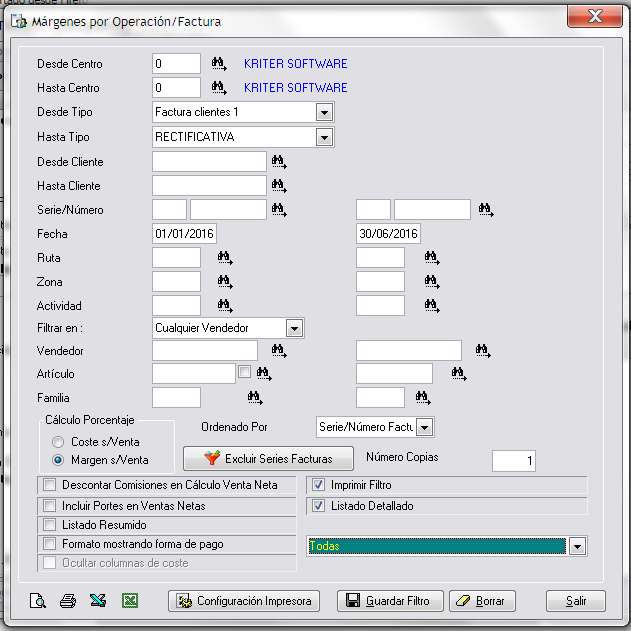Open the Filtrar en dropdown
The width and height of the screenshot is (631, 631).
pos(295,328)
